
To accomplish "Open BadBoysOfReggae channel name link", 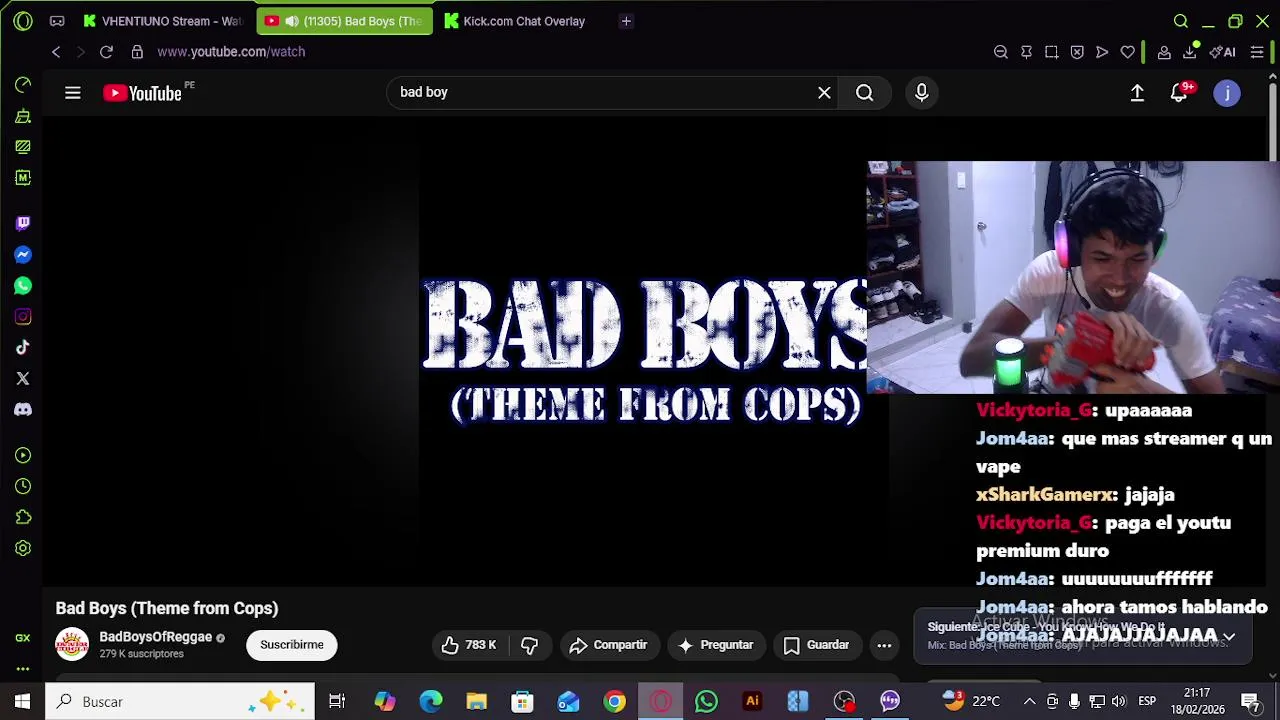I will click(155, 637).
